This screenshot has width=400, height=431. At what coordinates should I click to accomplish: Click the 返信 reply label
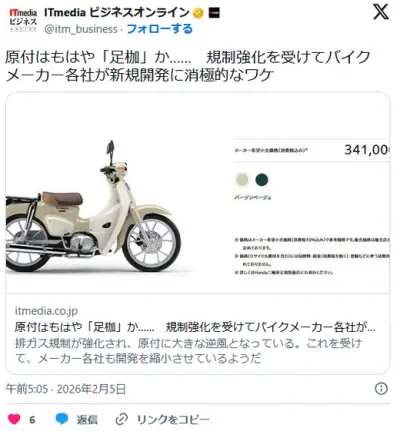[x=87, y=419]
